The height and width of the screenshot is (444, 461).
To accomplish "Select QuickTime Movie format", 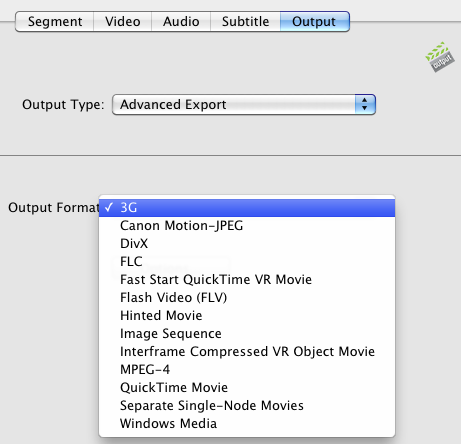I will pyautogui.click(x=247, y=388).
